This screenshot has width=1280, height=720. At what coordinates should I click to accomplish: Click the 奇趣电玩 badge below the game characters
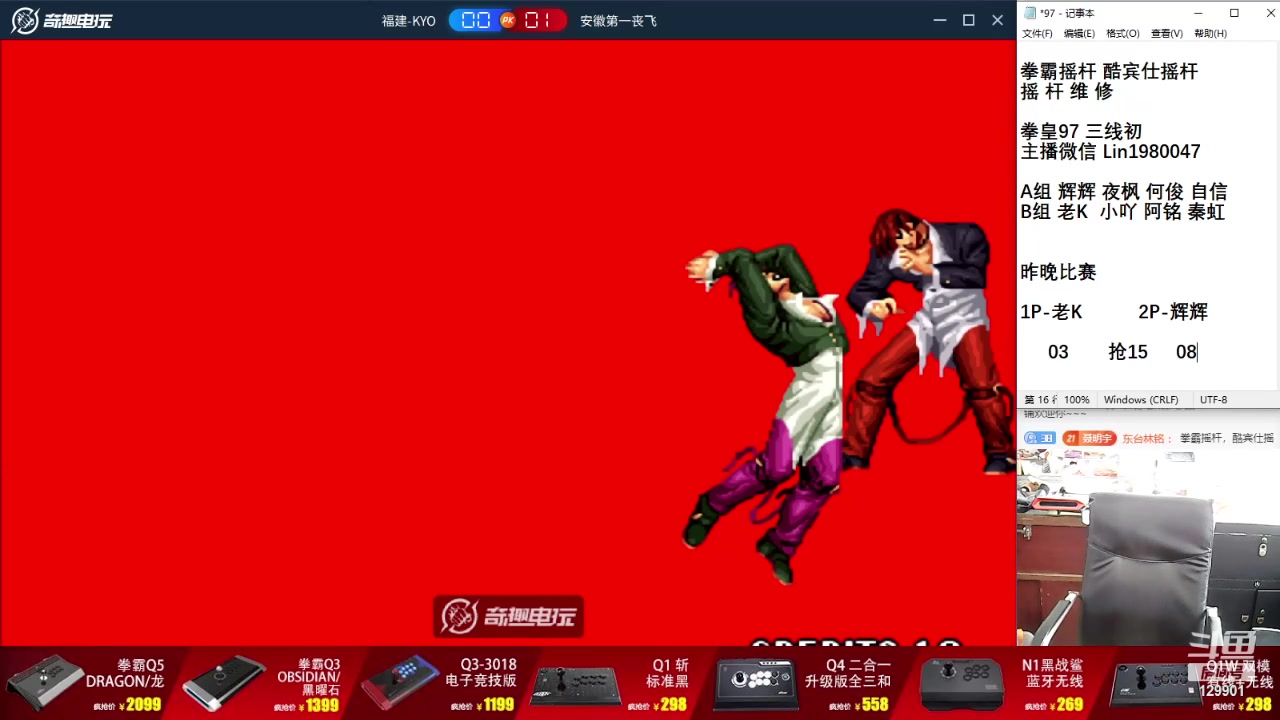tap(508, 616)
